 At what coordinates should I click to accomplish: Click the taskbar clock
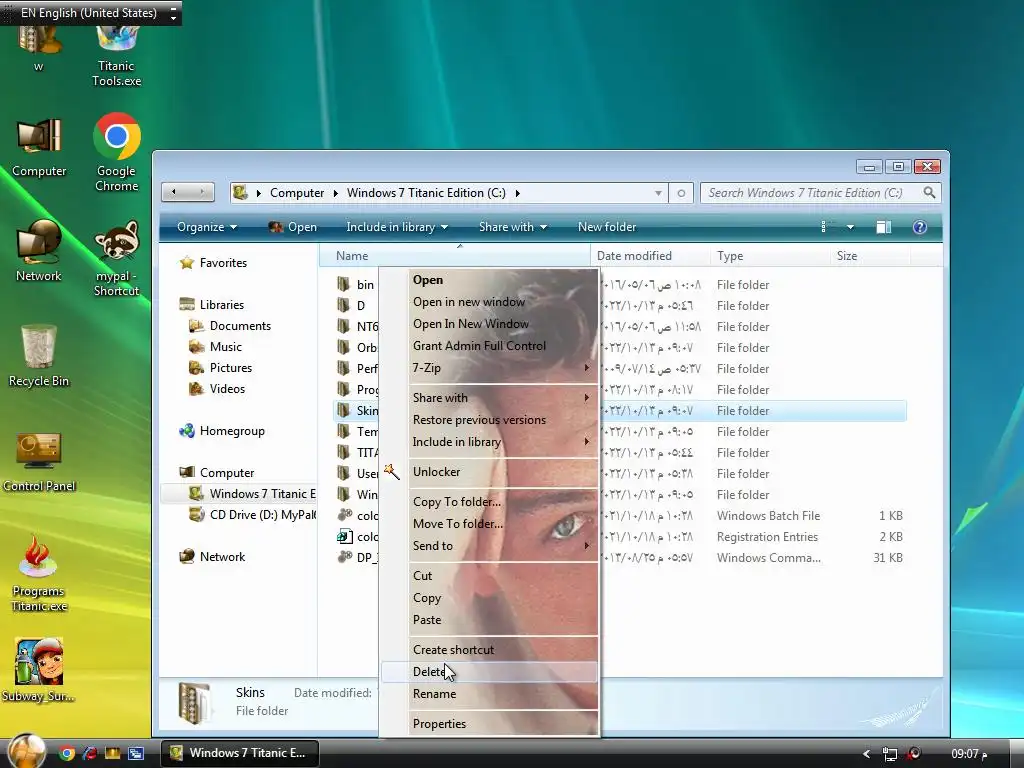click(x=969, y=754)
